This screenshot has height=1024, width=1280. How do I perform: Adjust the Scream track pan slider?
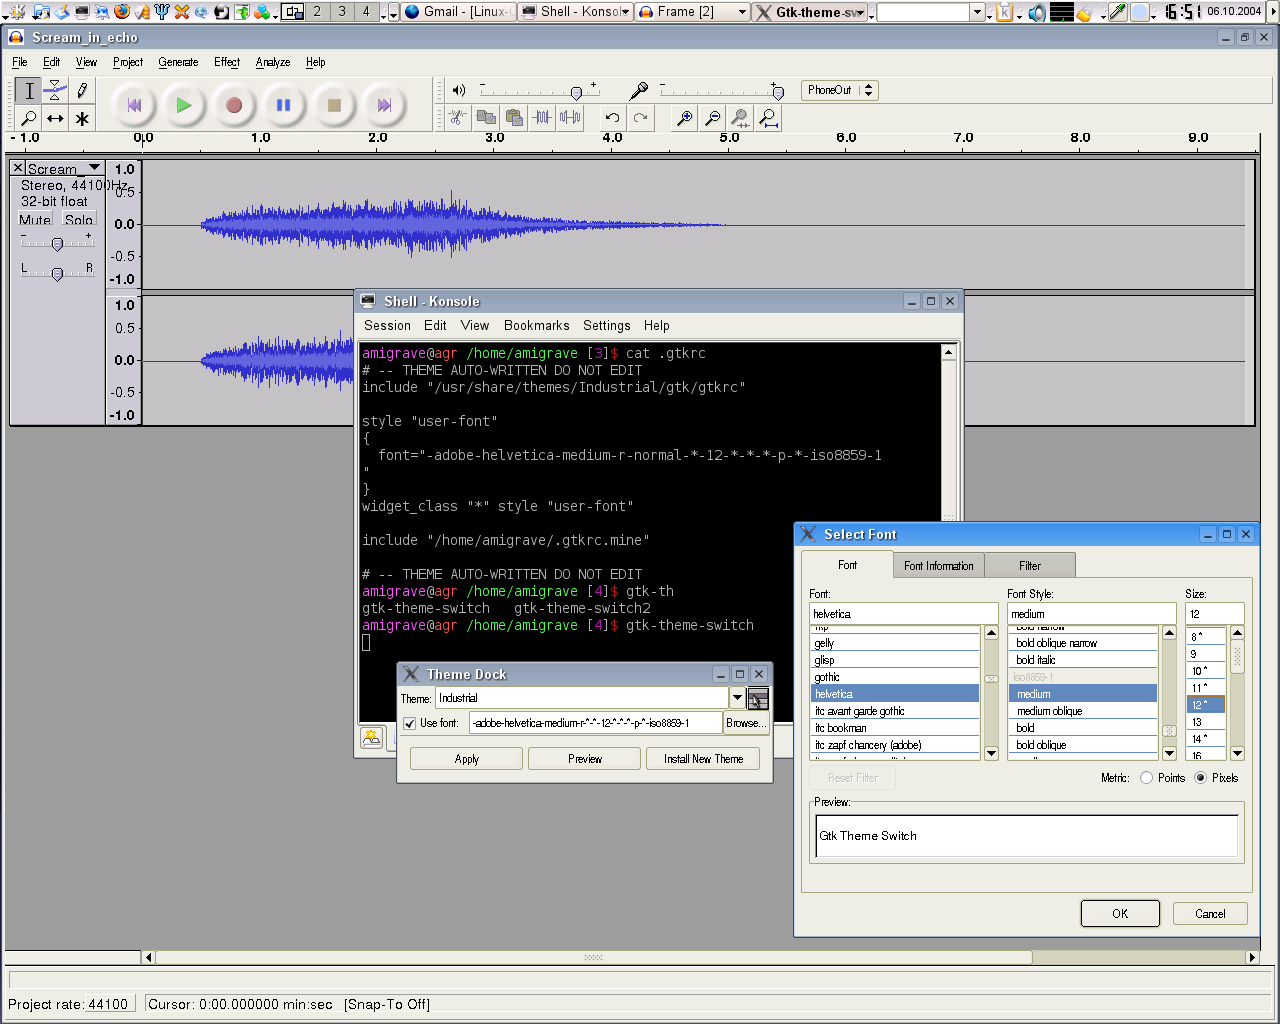click(x=57, y=274)
